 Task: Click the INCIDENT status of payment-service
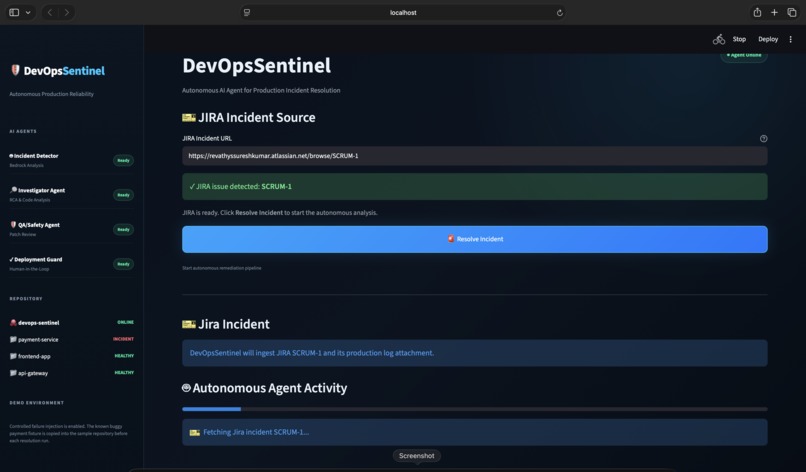point(123,339)
